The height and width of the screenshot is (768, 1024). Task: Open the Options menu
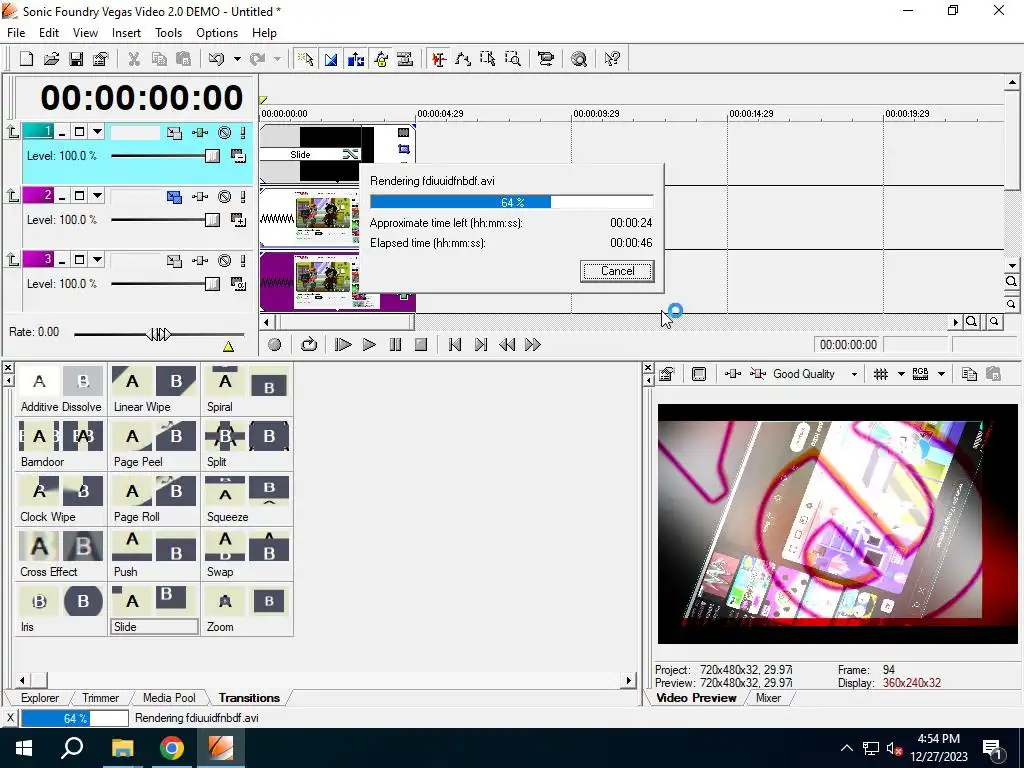click(217, 33)
